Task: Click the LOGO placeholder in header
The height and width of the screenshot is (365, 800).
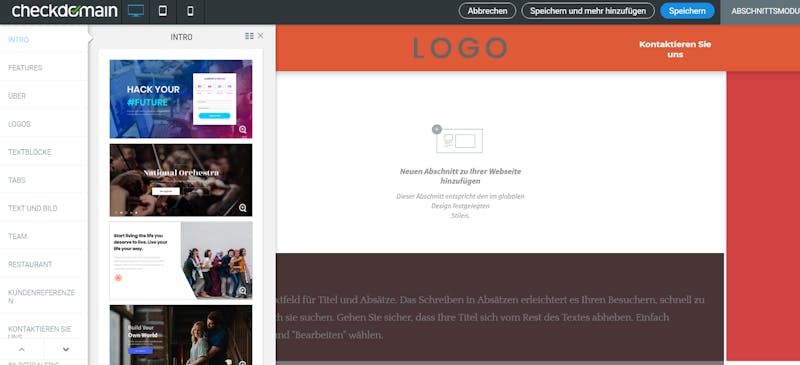Action: tap(460, 48)
